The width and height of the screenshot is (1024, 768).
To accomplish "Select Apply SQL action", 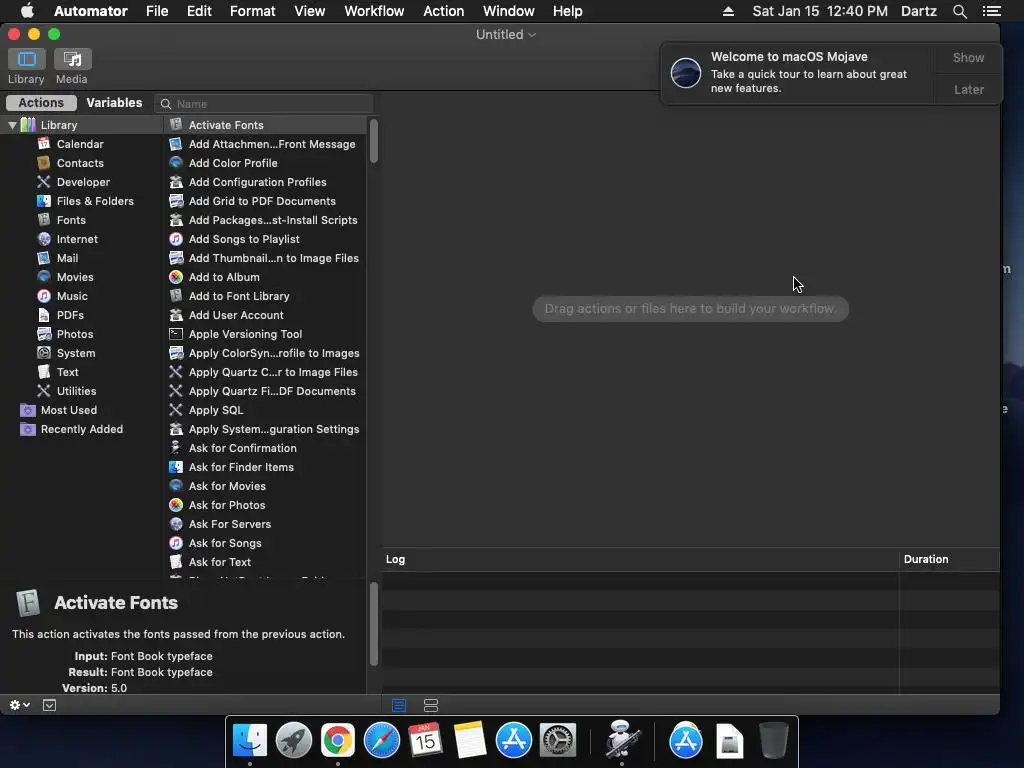I will 266,410.
